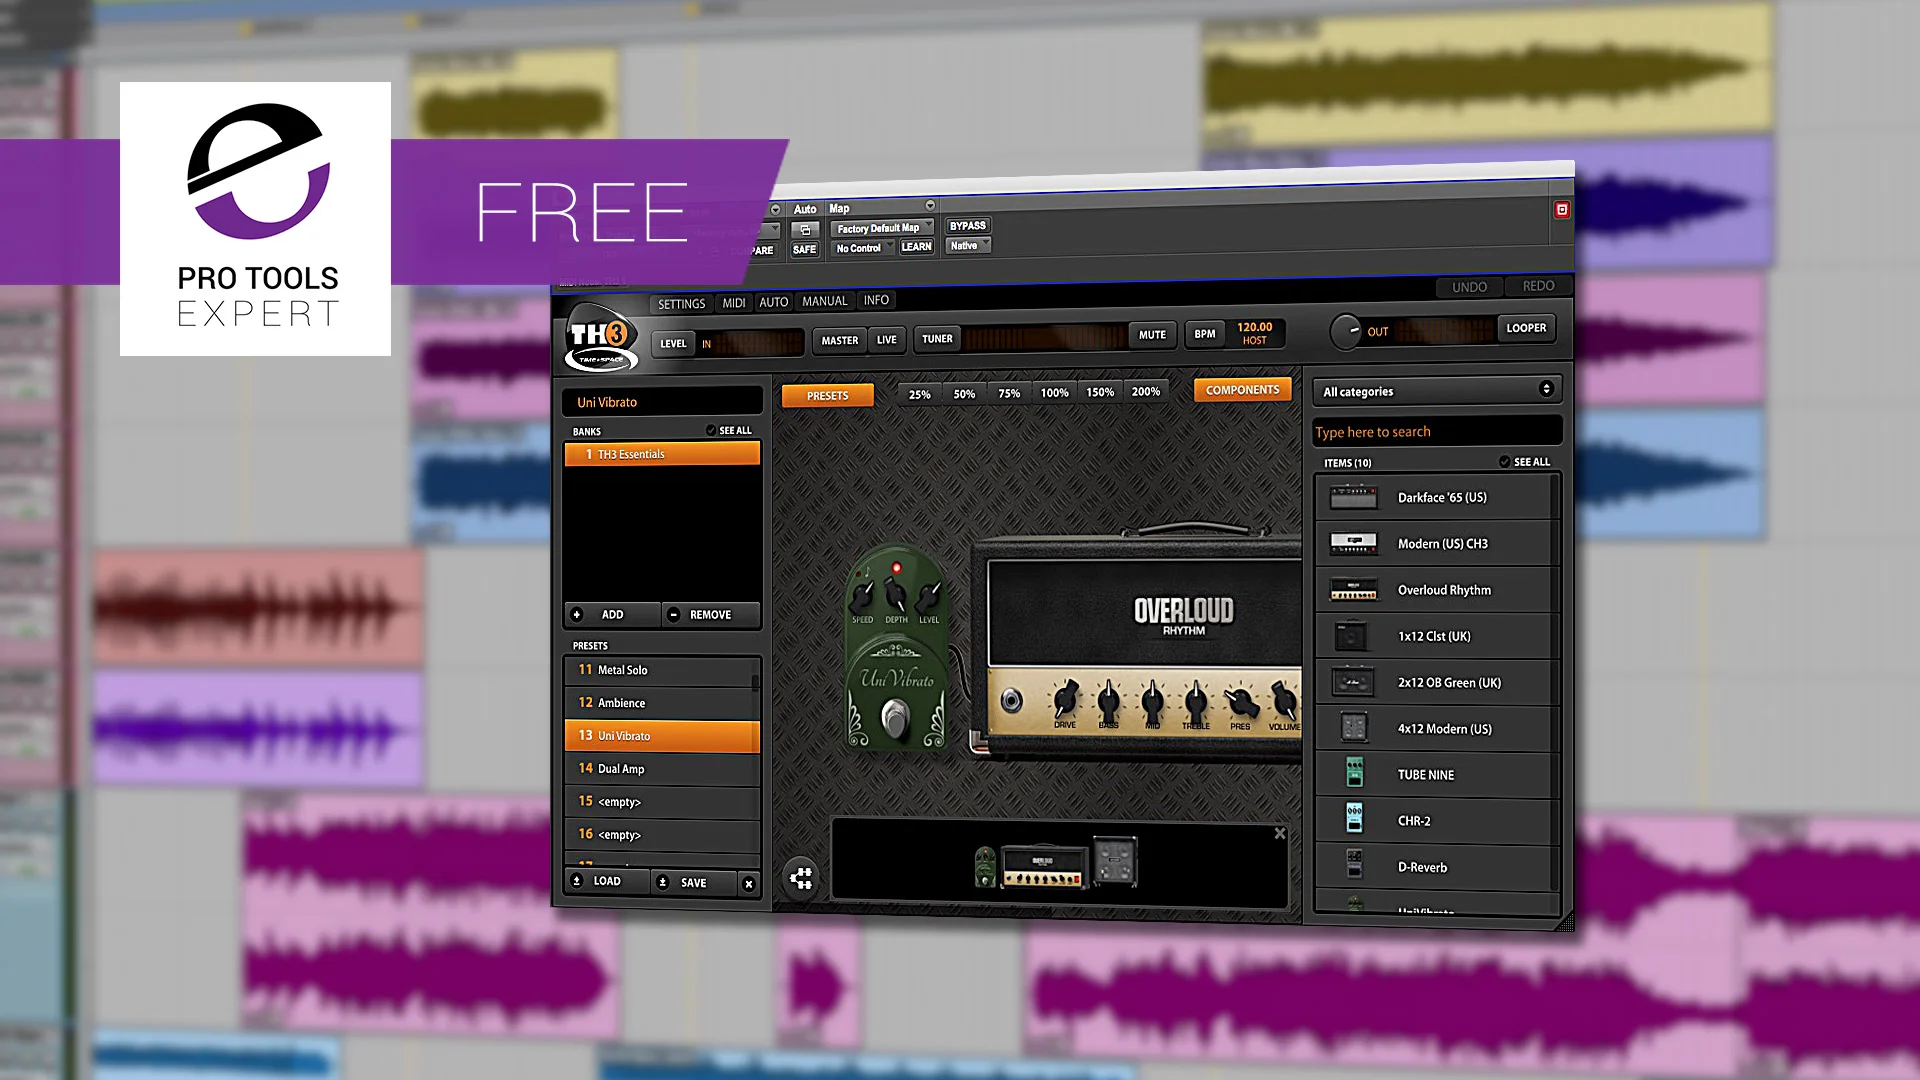Click the signal-chain routing icon

(801, 878)
